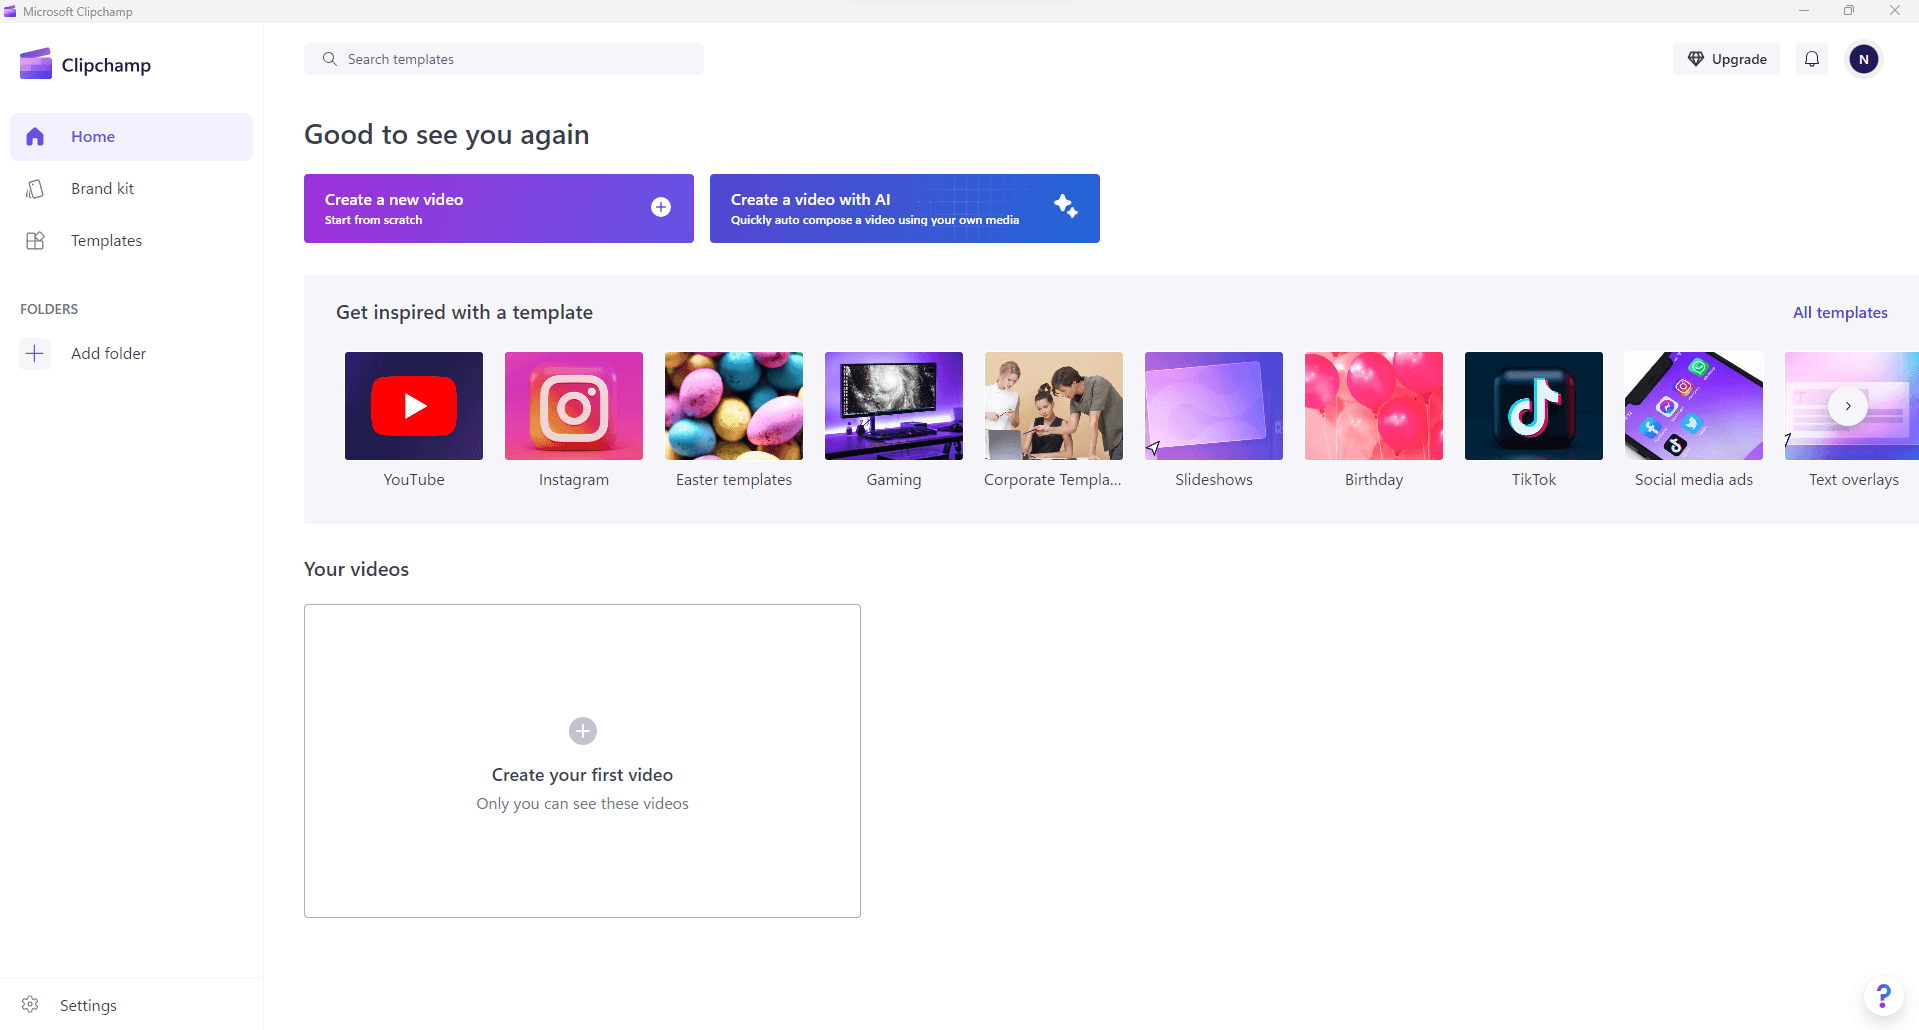The height and width of the screenshot is (1030, 1919).
Task: Click the Upgrade diamond icon
Action: [x=1696, y=59]
